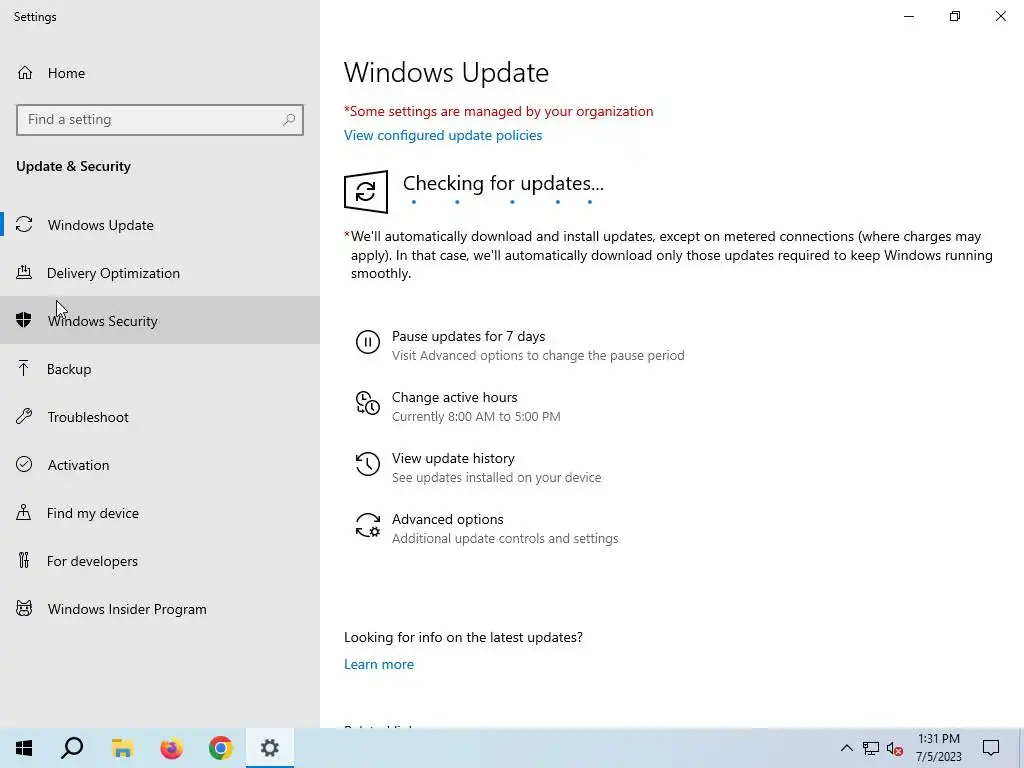Open For developers settings

pos(160,560)
